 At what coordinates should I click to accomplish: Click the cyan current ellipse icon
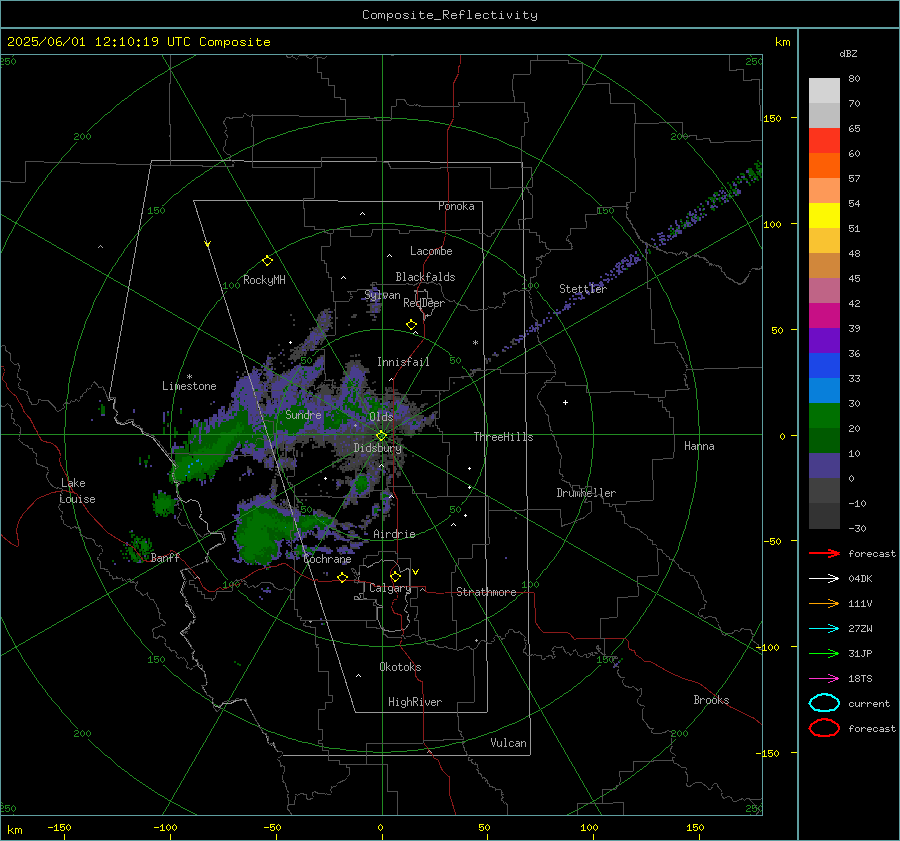824,703
